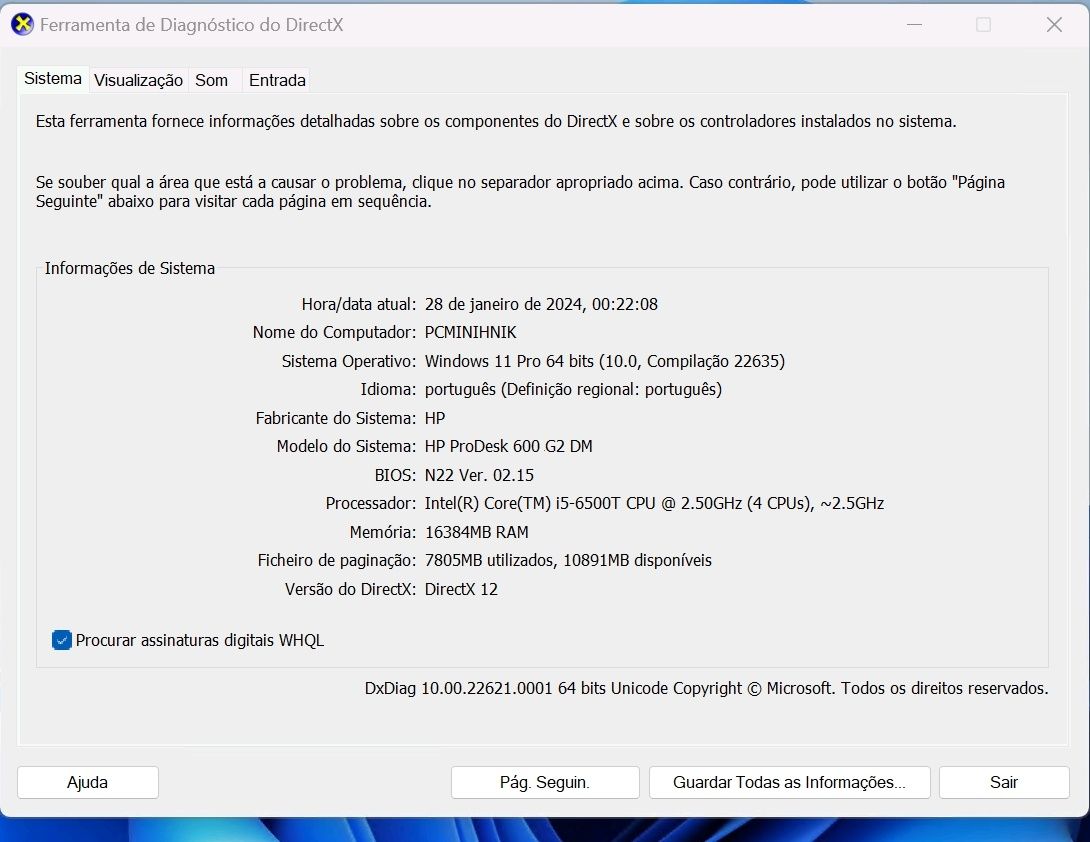This screenshot has height=842, width=1090.
Task: Switch to the Sistema tab
Action: 53,79
